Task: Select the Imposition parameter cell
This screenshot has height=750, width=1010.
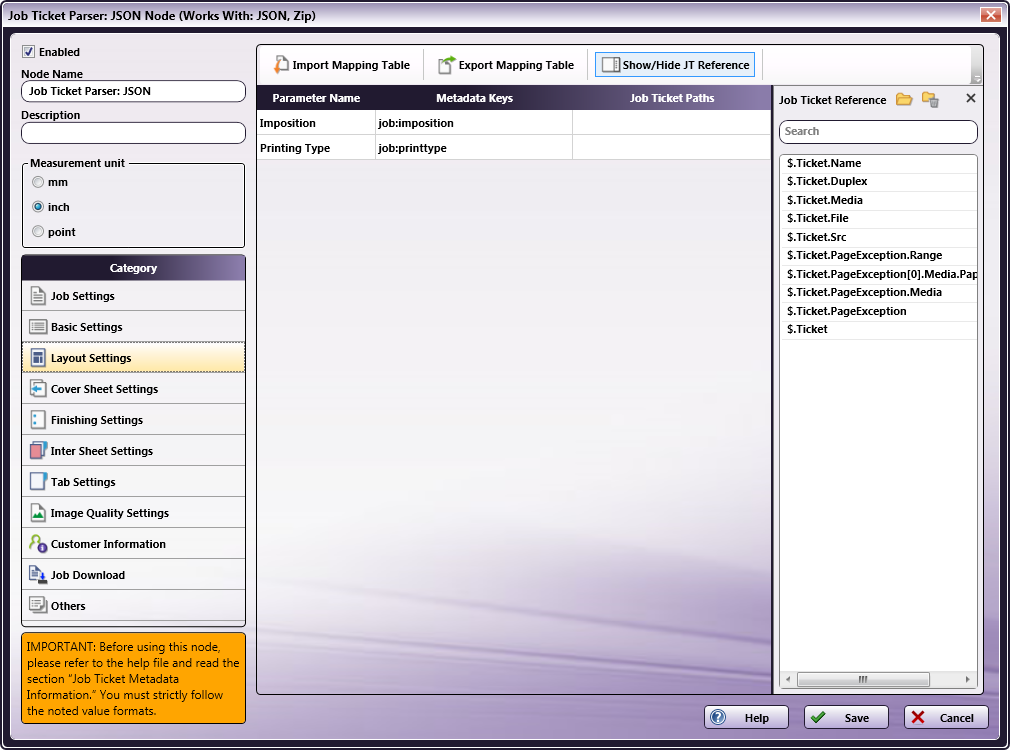Action: (x=316, y=123)
